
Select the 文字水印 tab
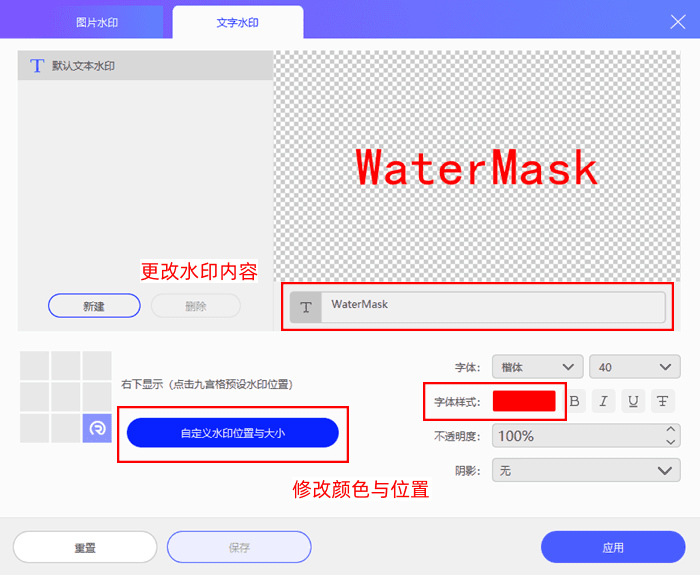point(238,22)
